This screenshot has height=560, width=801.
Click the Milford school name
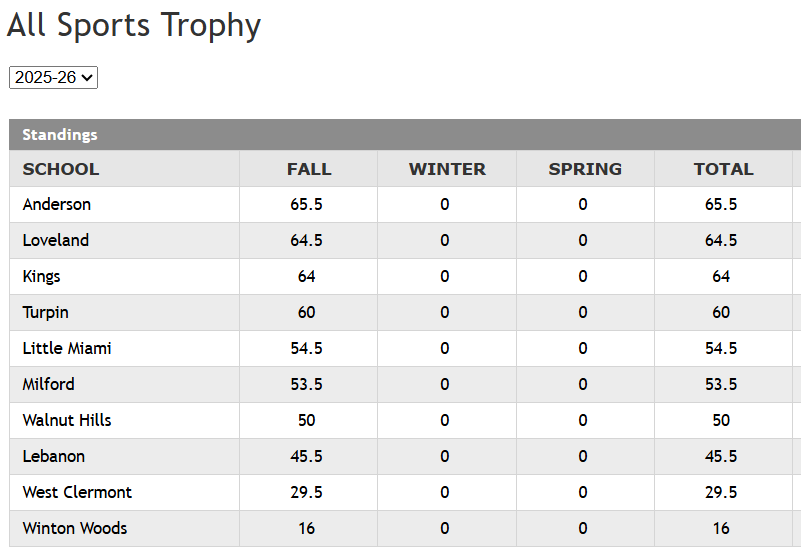coord(49,384)
